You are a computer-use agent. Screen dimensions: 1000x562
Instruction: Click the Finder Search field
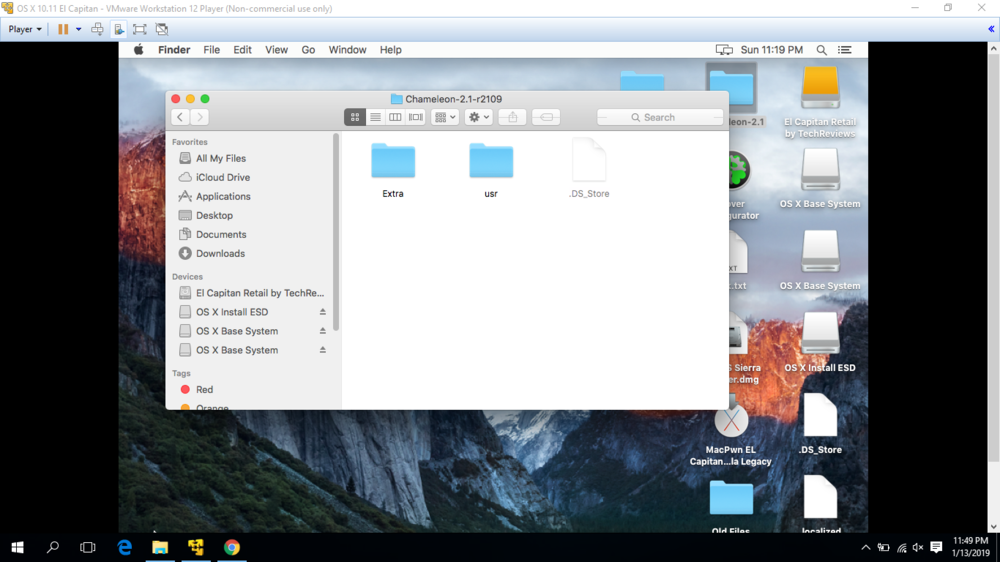pos(660,117)
